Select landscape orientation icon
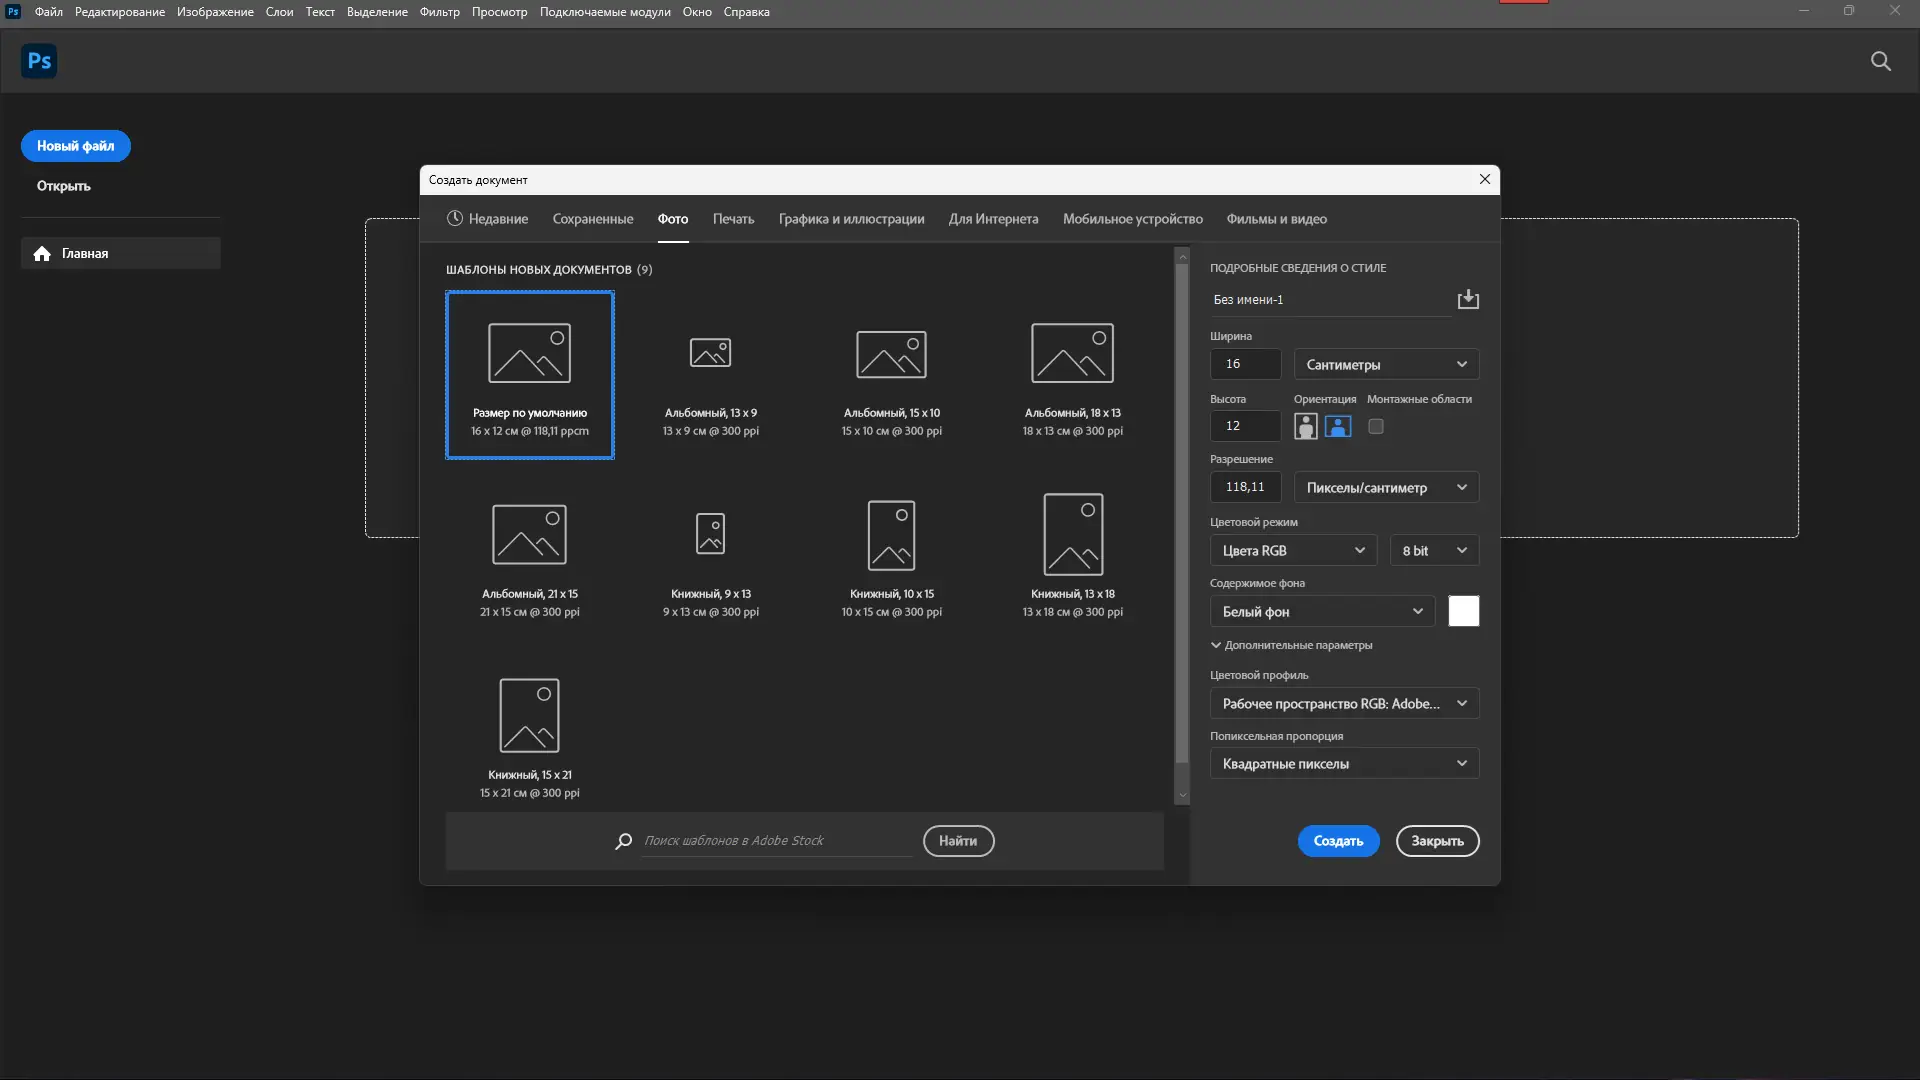1920x1080 pixels. (x=1338, y=427)
